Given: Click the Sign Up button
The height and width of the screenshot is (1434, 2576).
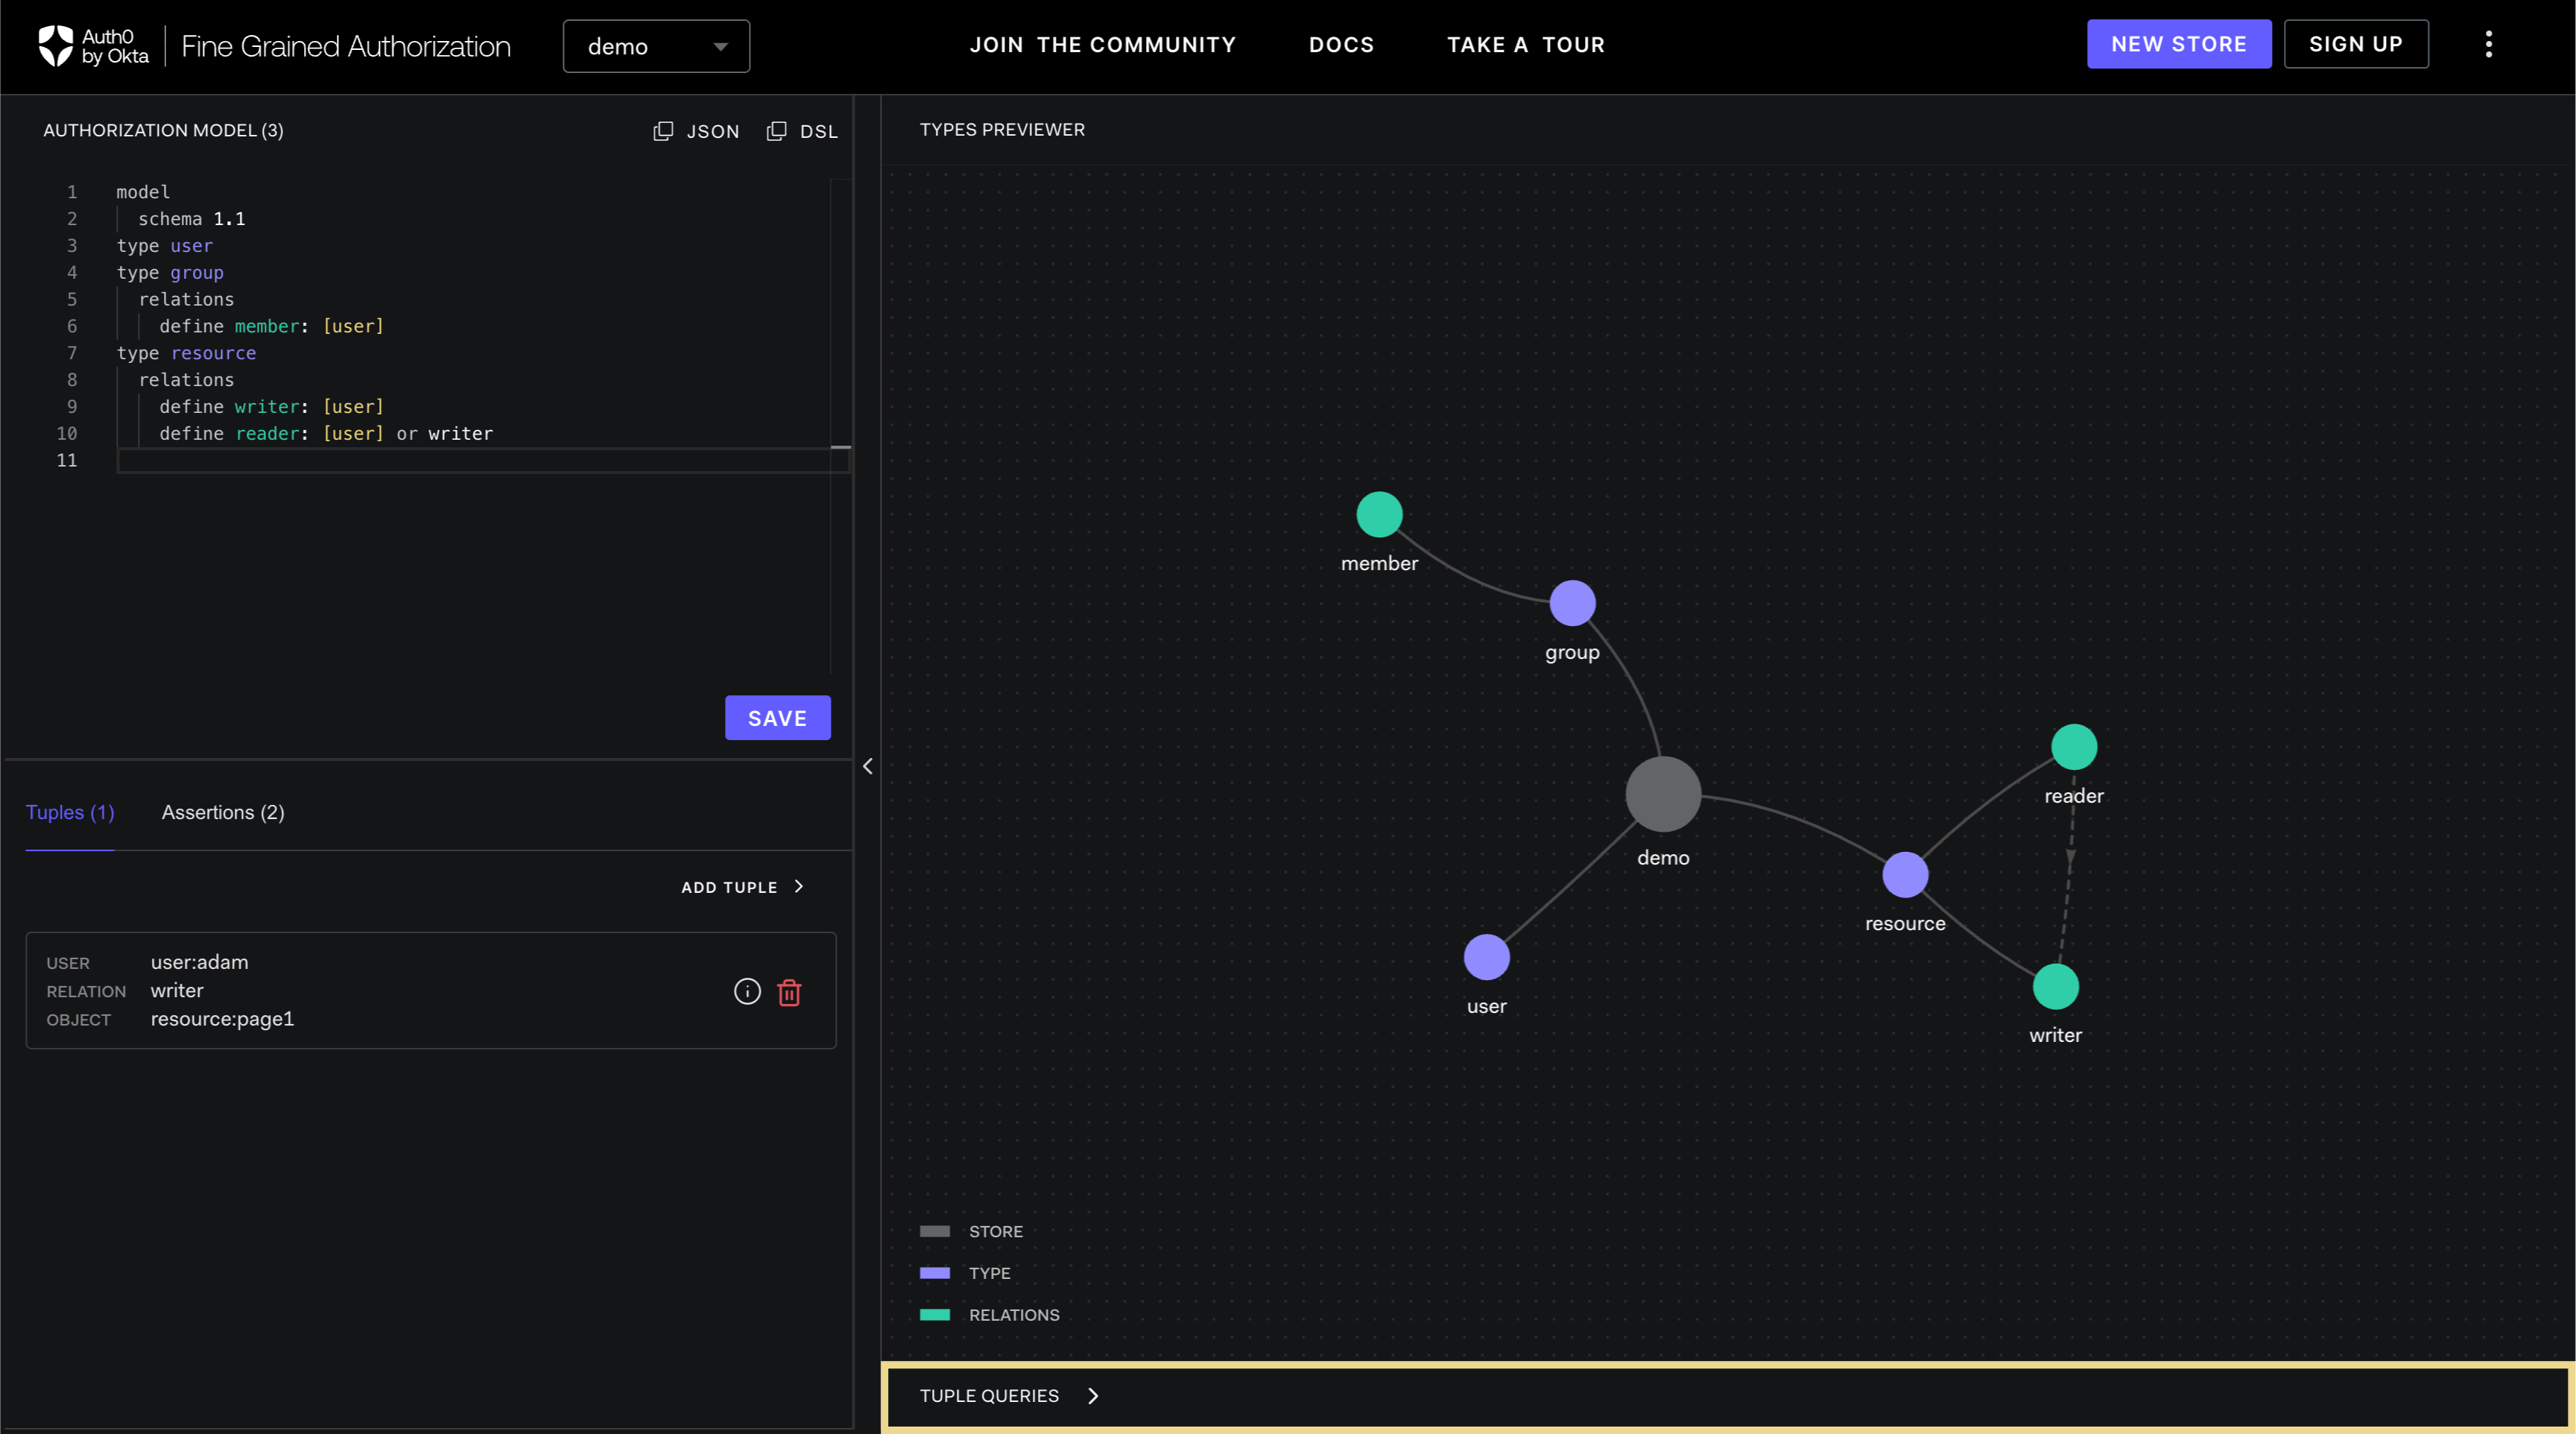Looking at the screenshot, I should 2355,44.
